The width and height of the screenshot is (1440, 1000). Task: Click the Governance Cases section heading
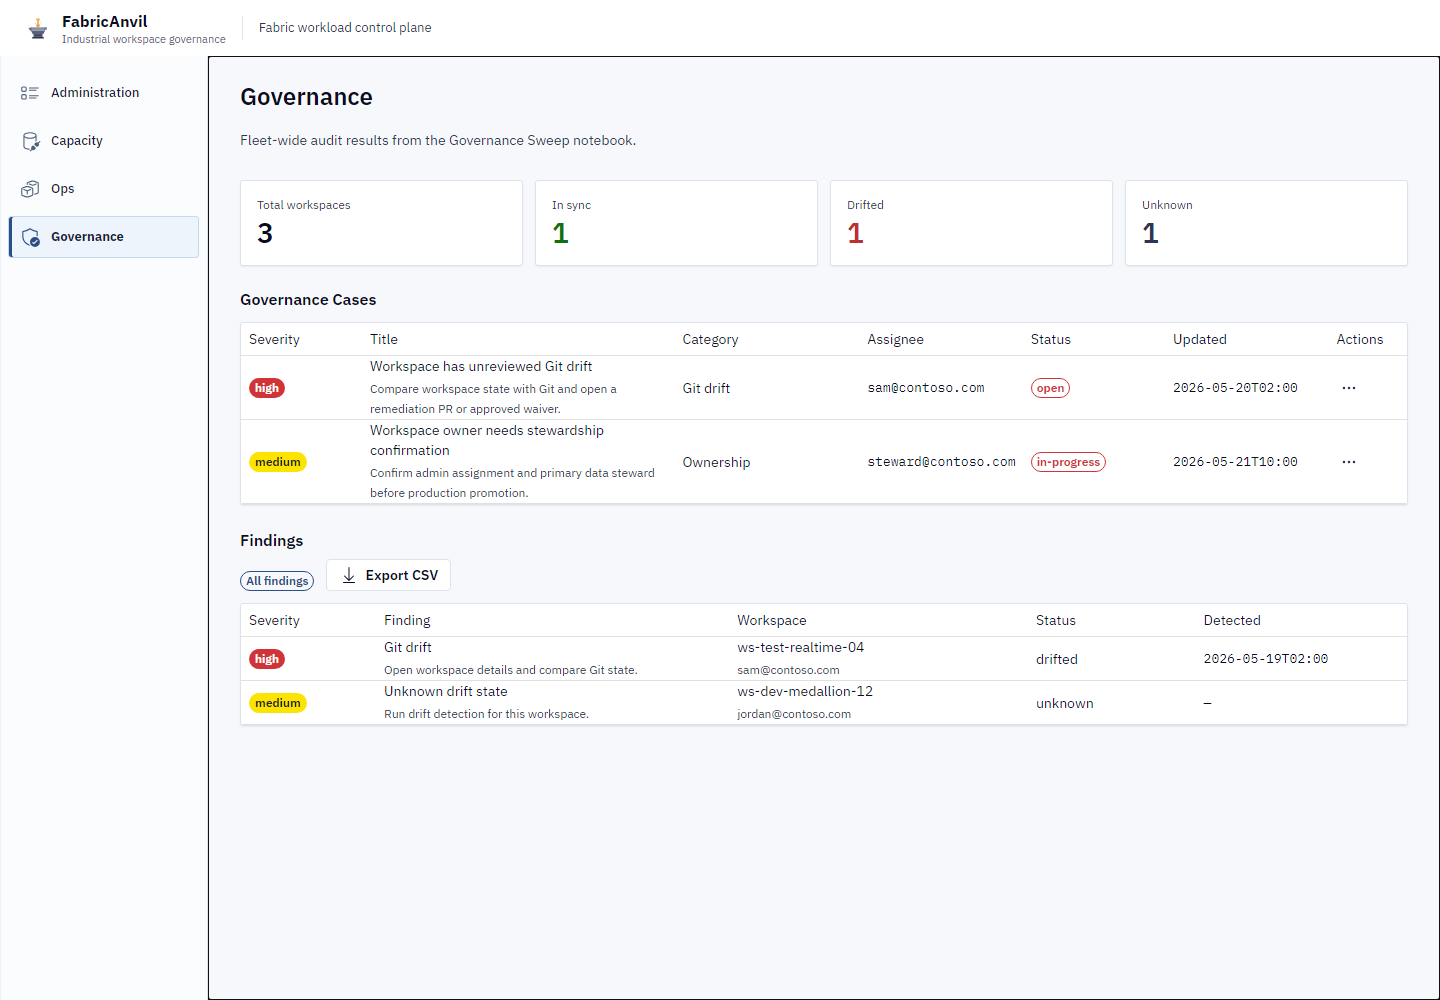pyautogui.click(x=308, y=300)
